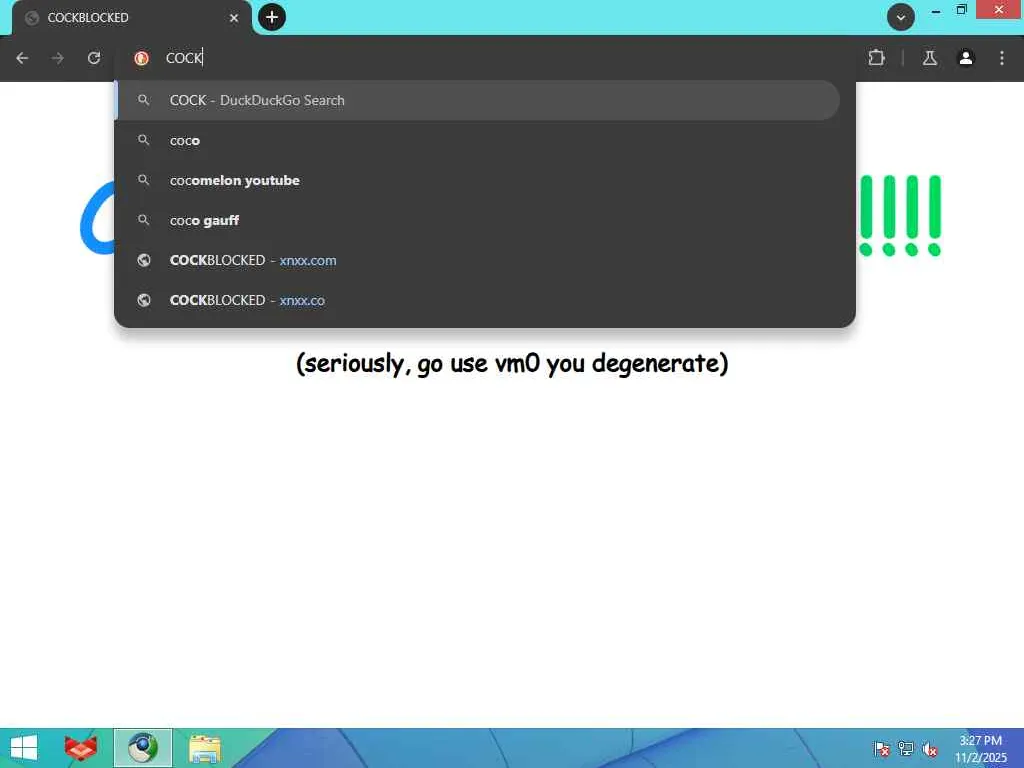Click the network tray icon
1024x768 pixels.
906,749
